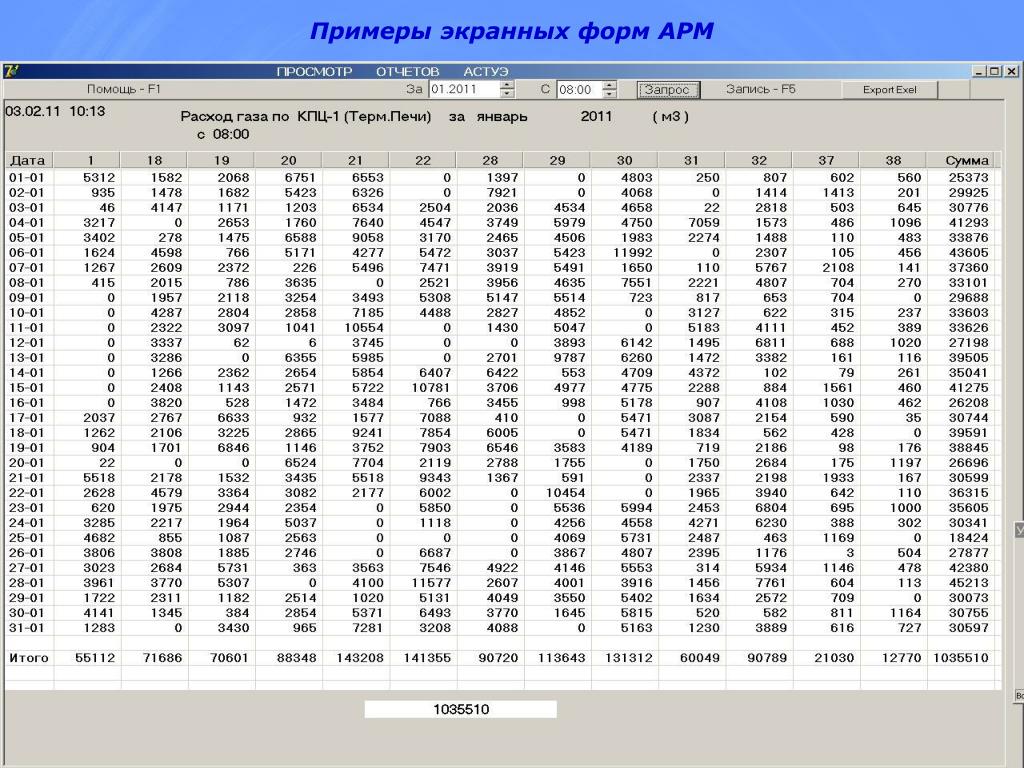
Task: Click column header 18
Action: point(154,160)
